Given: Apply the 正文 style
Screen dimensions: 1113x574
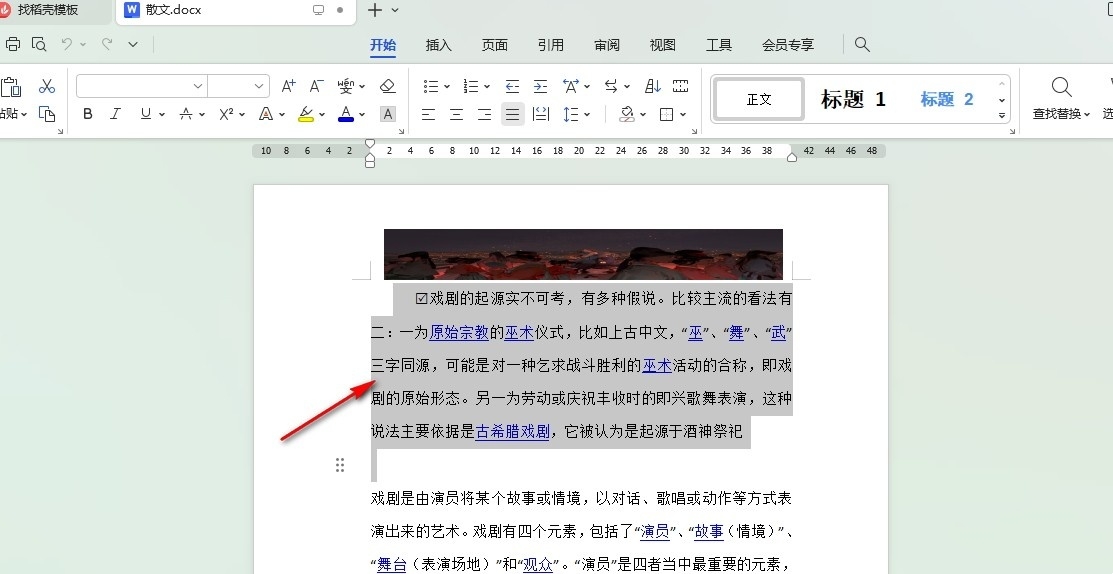Looking at the screenshot, I should click(759, 99).
